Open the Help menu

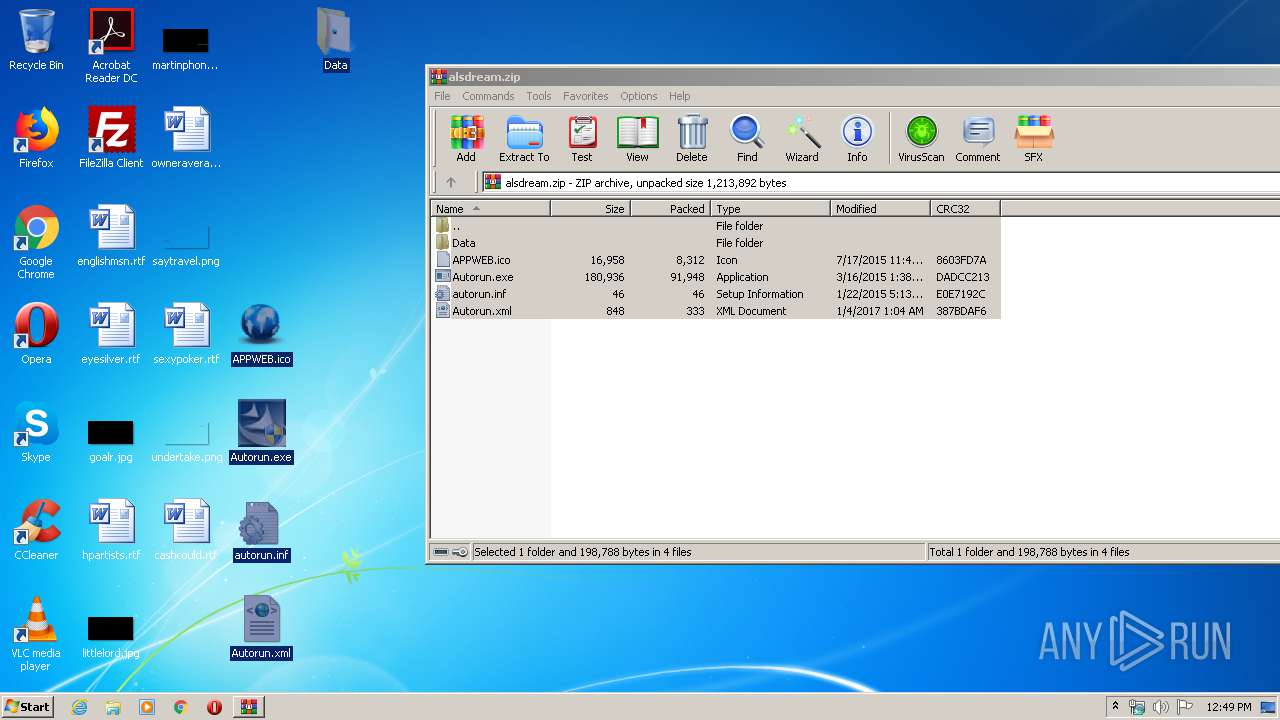[x=680, y=96]
